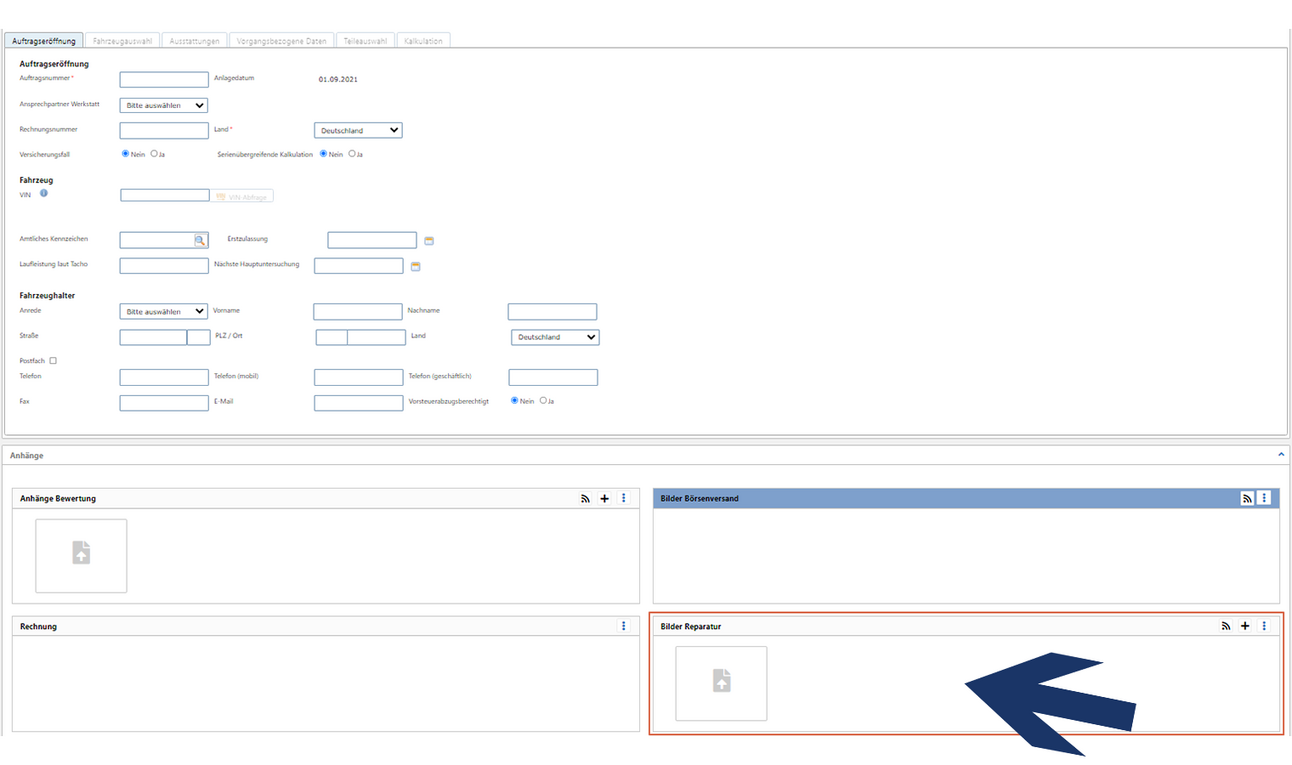Open the Erstzulassung calendar picker
This screenshot has width=1292, height=765.
429,241
